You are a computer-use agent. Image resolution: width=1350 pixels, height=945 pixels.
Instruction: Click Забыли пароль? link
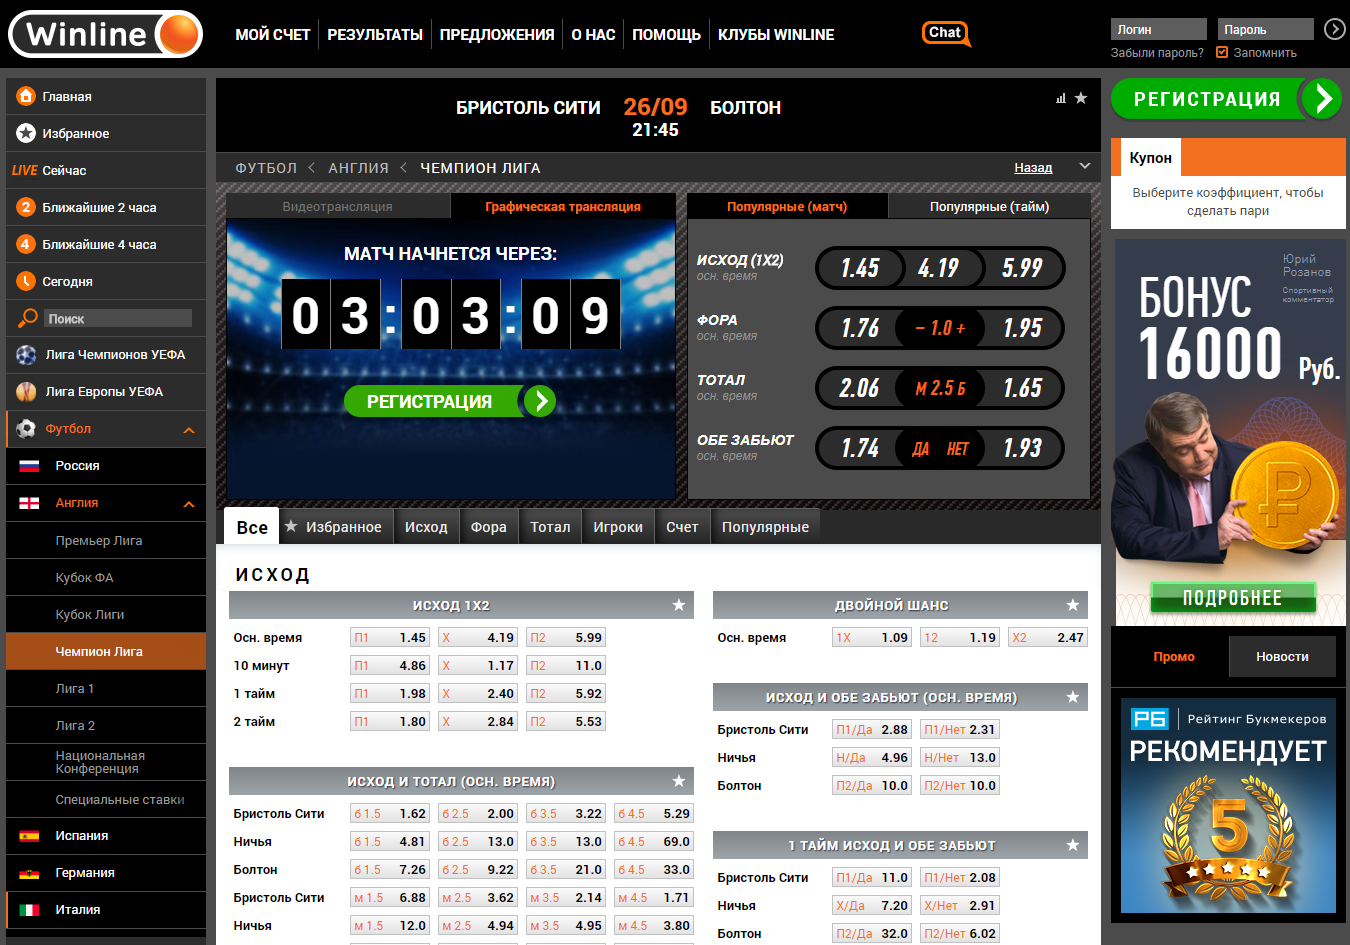[x=1157, y=53]
